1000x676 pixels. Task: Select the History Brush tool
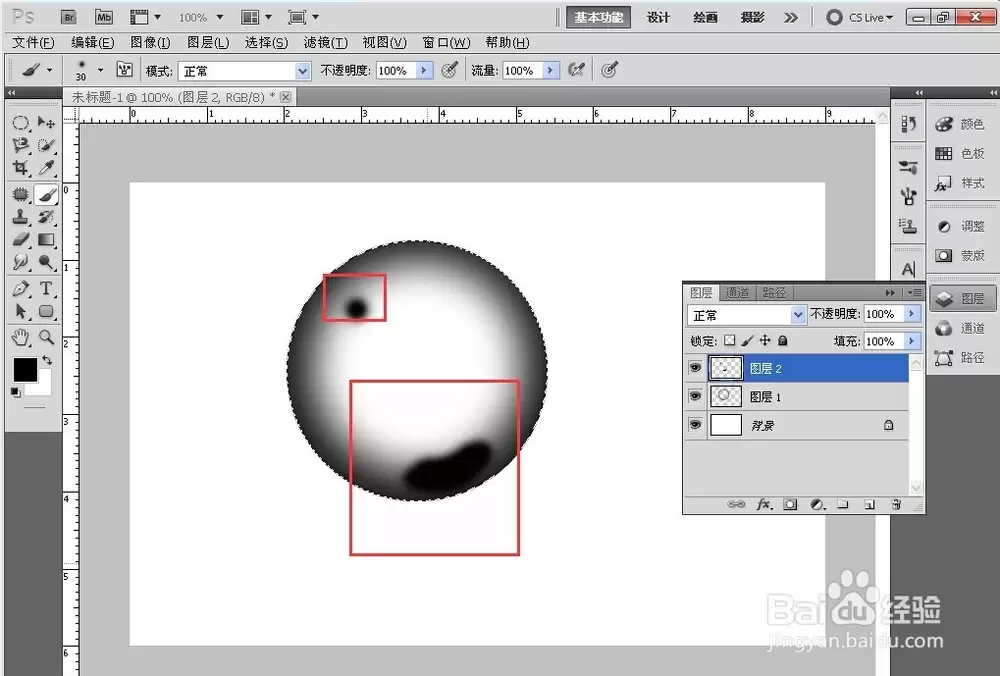coord(46,217)
